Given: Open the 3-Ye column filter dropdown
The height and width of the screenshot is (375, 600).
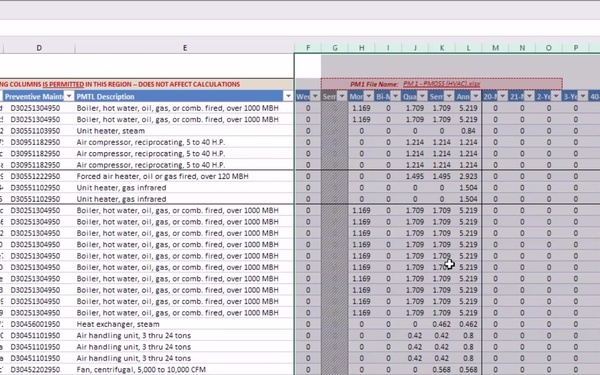Looking at the screenshot, I should tap(583, 96).
